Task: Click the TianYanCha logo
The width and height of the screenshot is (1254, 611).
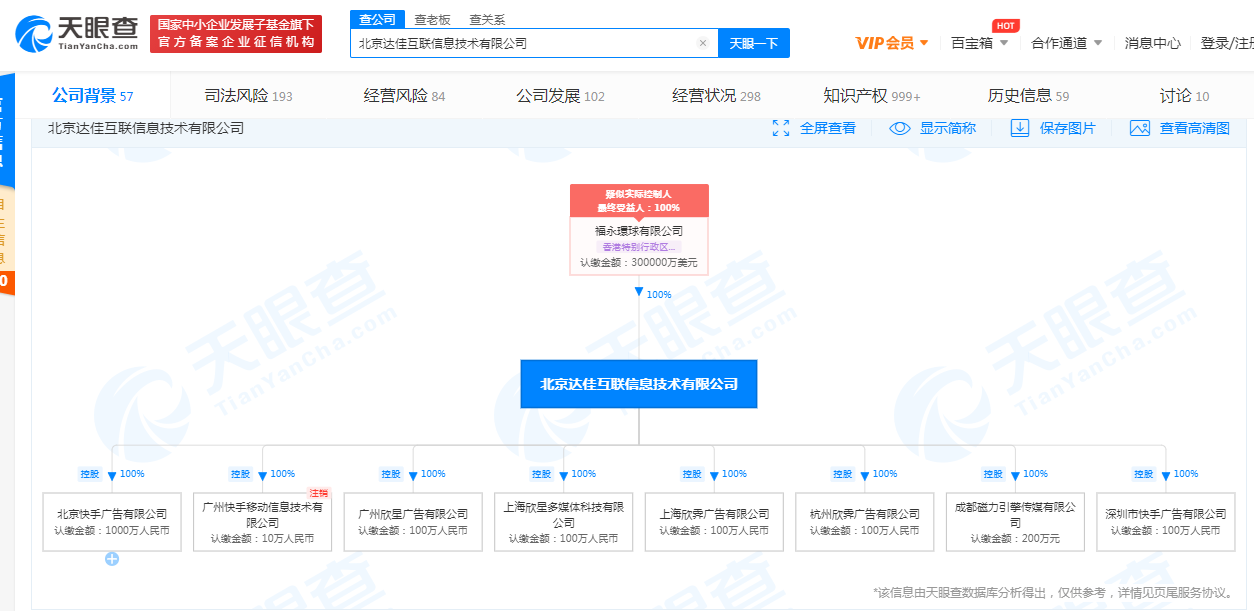Action: [77, 33]
